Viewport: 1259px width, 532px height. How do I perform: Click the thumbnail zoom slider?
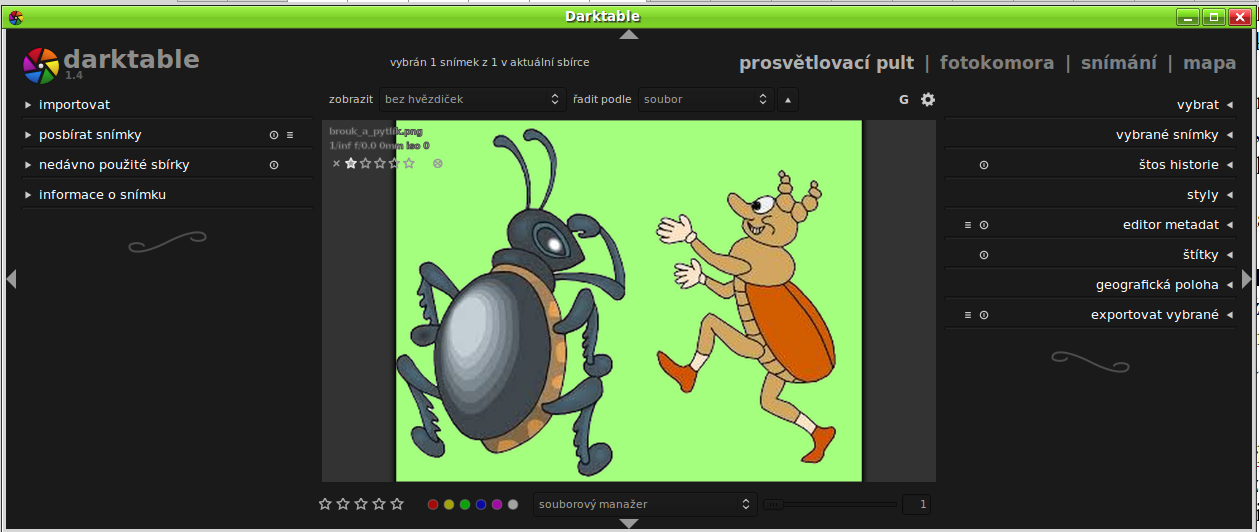pyautogui.click(x=830, y=505)
